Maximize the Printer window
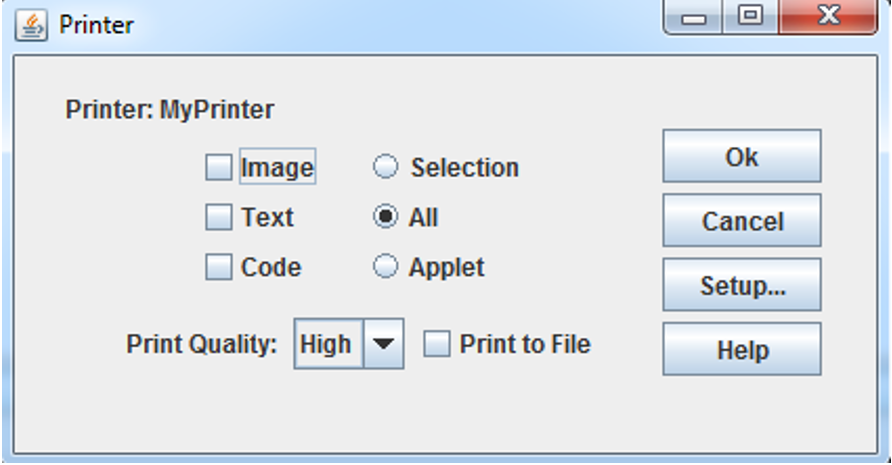Screen dimensions: 892x465 click(751, 17)
